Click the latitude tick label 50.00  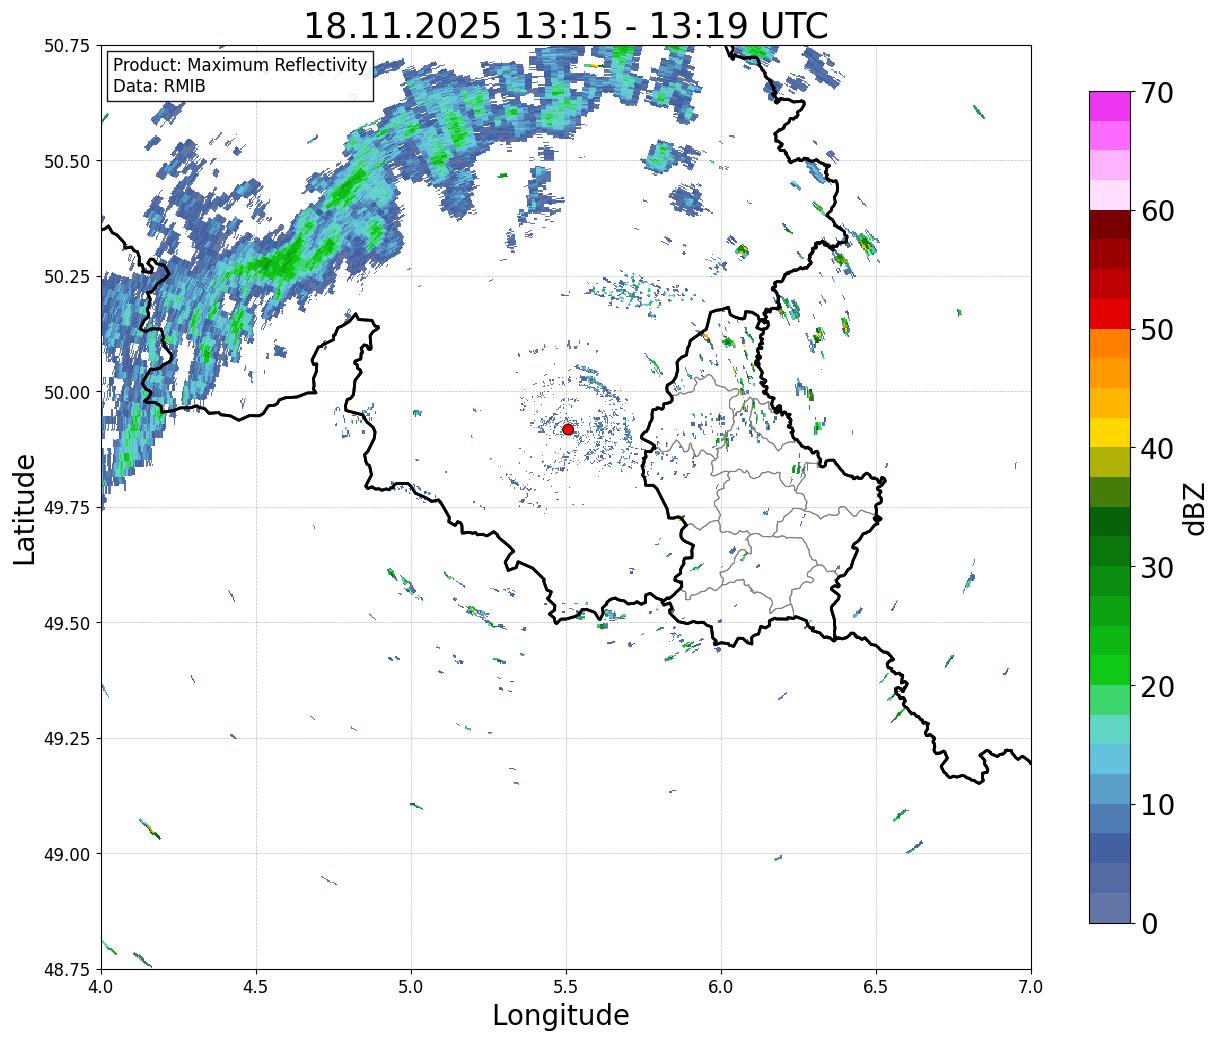click(x=67, y=392)
